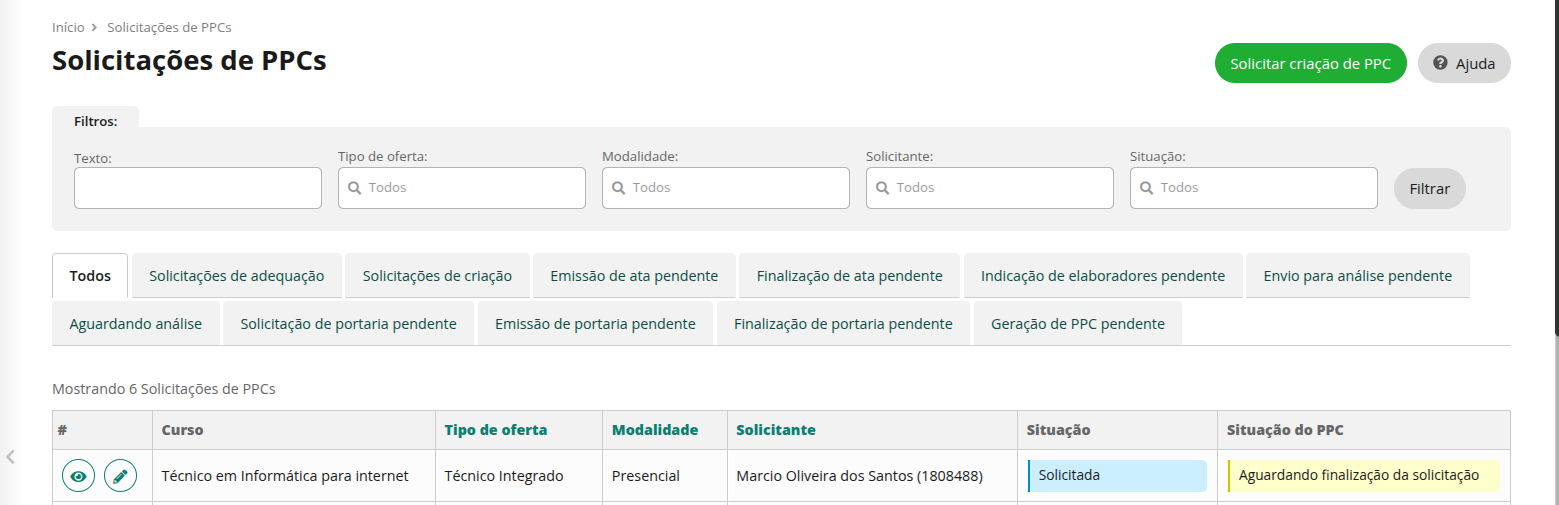Click the eye view icon in first row
The width and height of the screenshot is (1559, 505).
click(x=79, y=476)
